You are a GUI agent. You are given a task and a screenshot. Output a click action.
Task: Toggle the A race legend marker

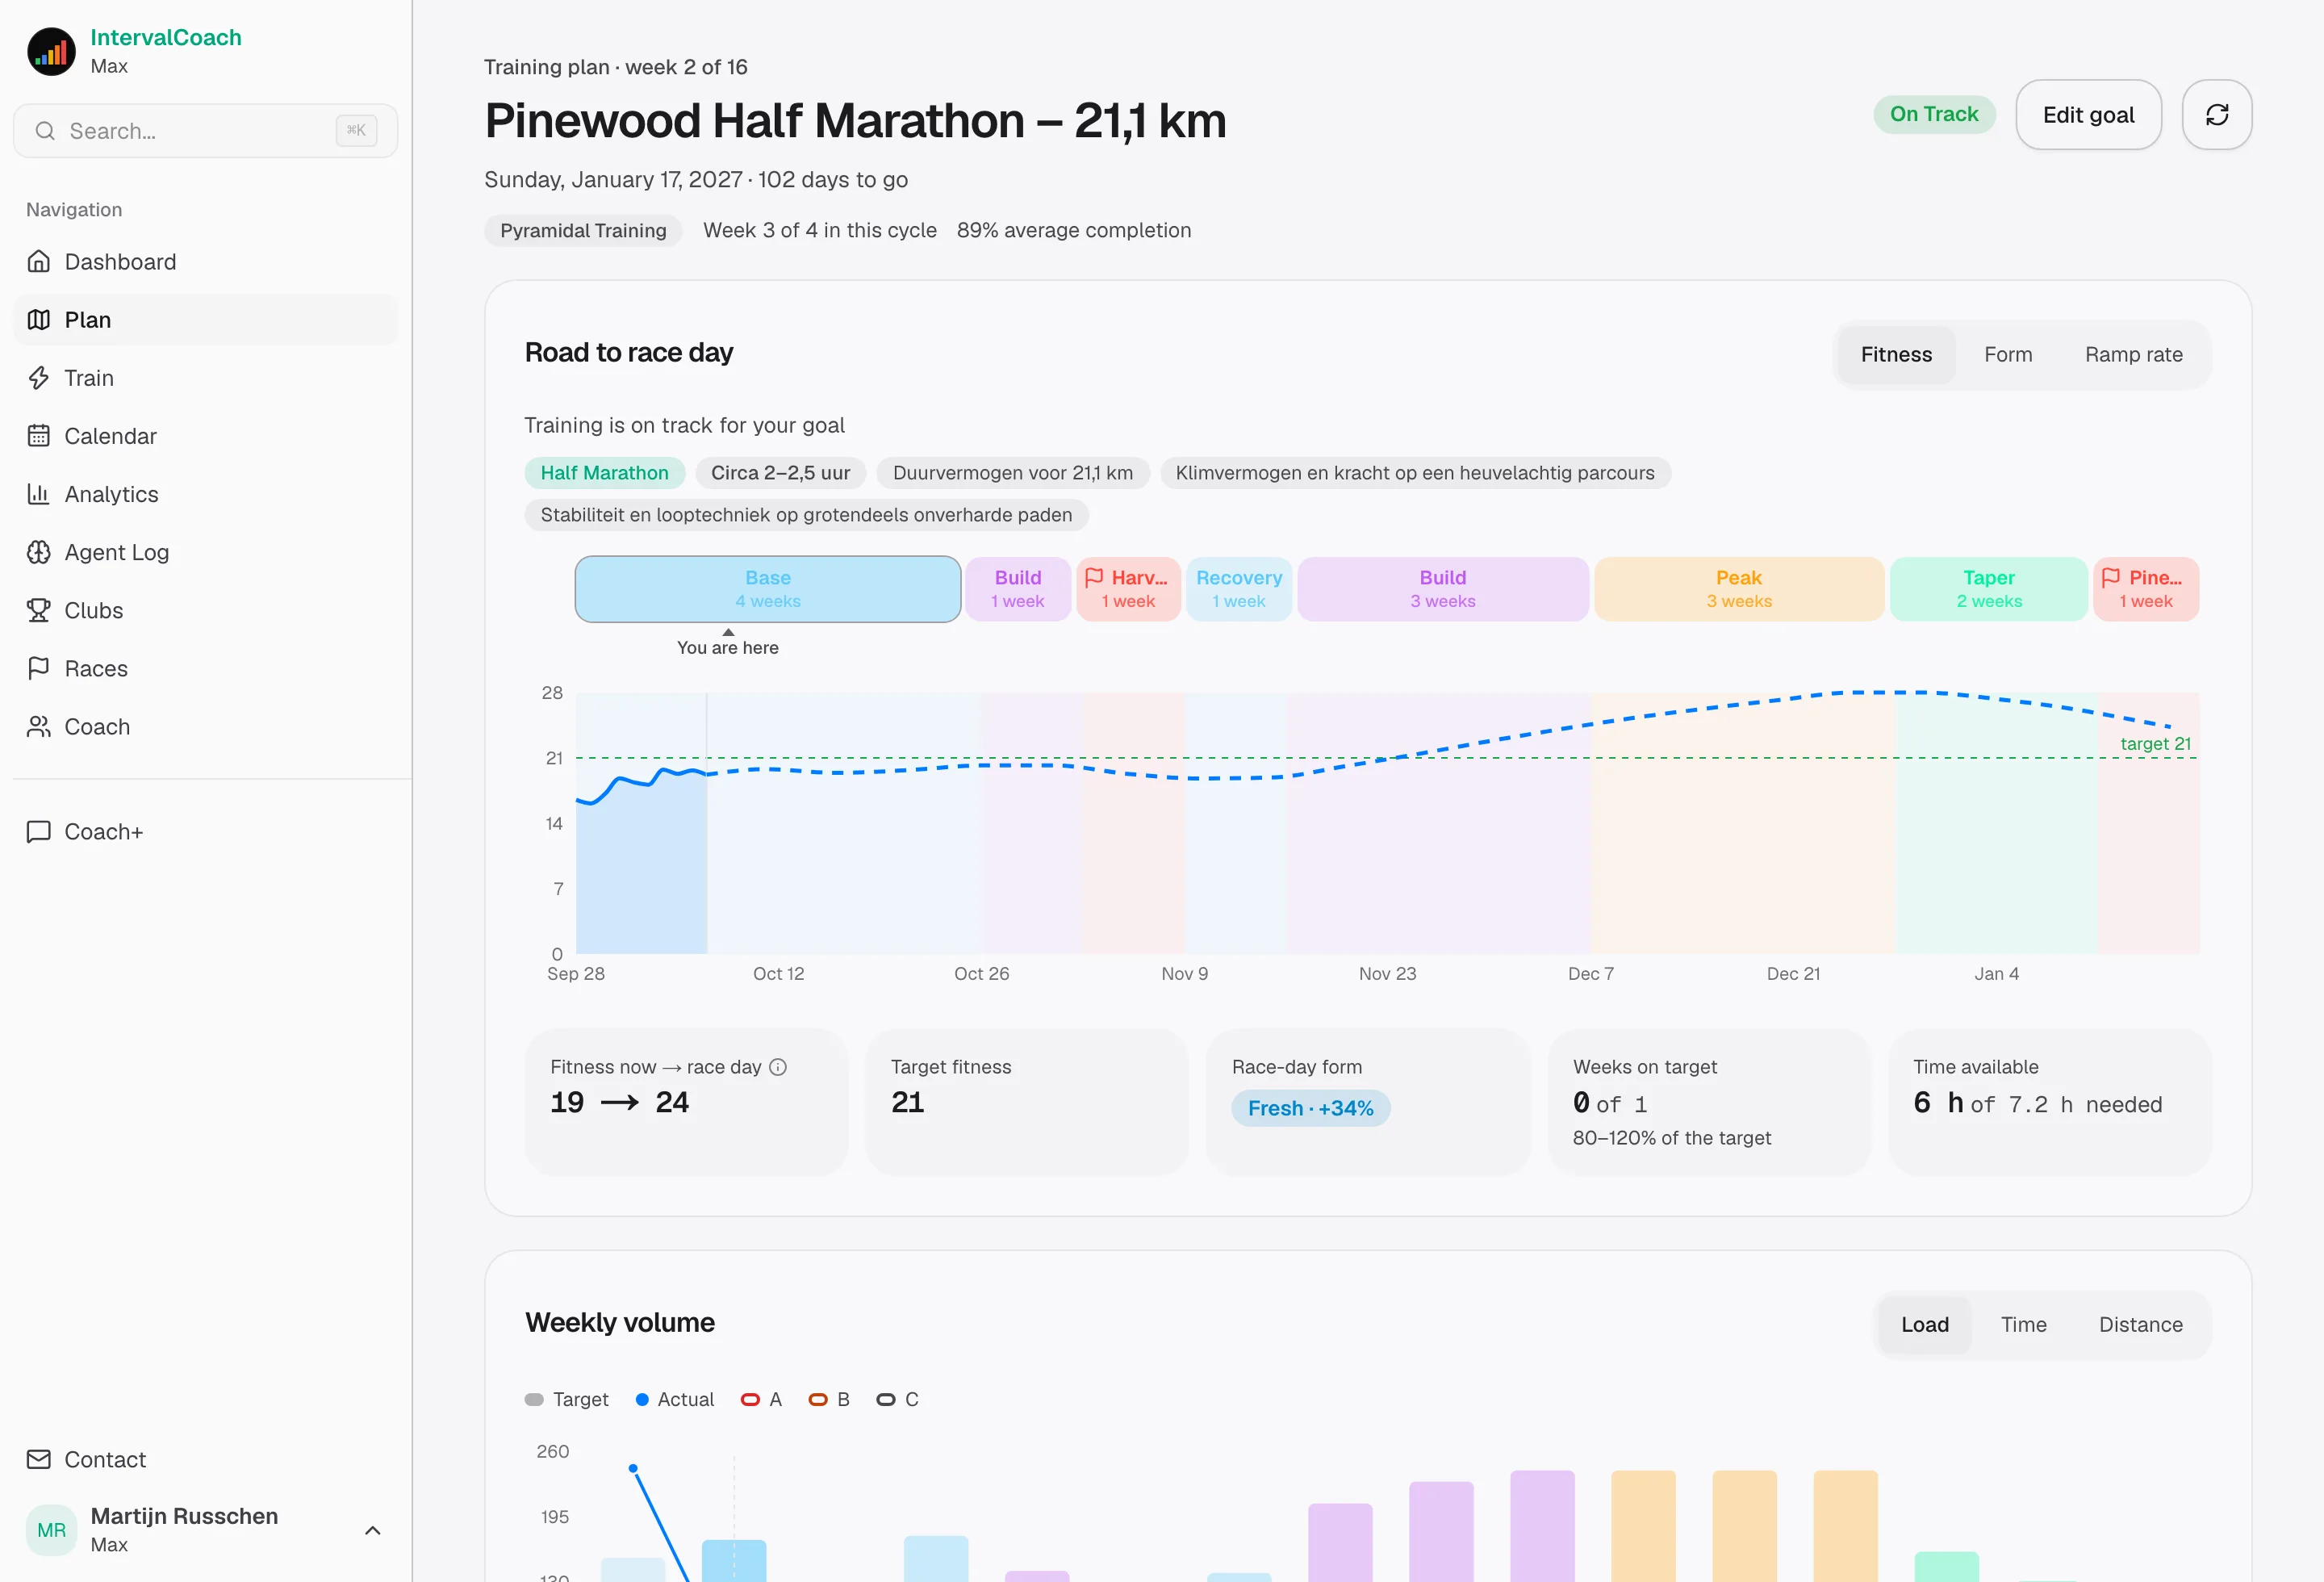click(750, 1400)
